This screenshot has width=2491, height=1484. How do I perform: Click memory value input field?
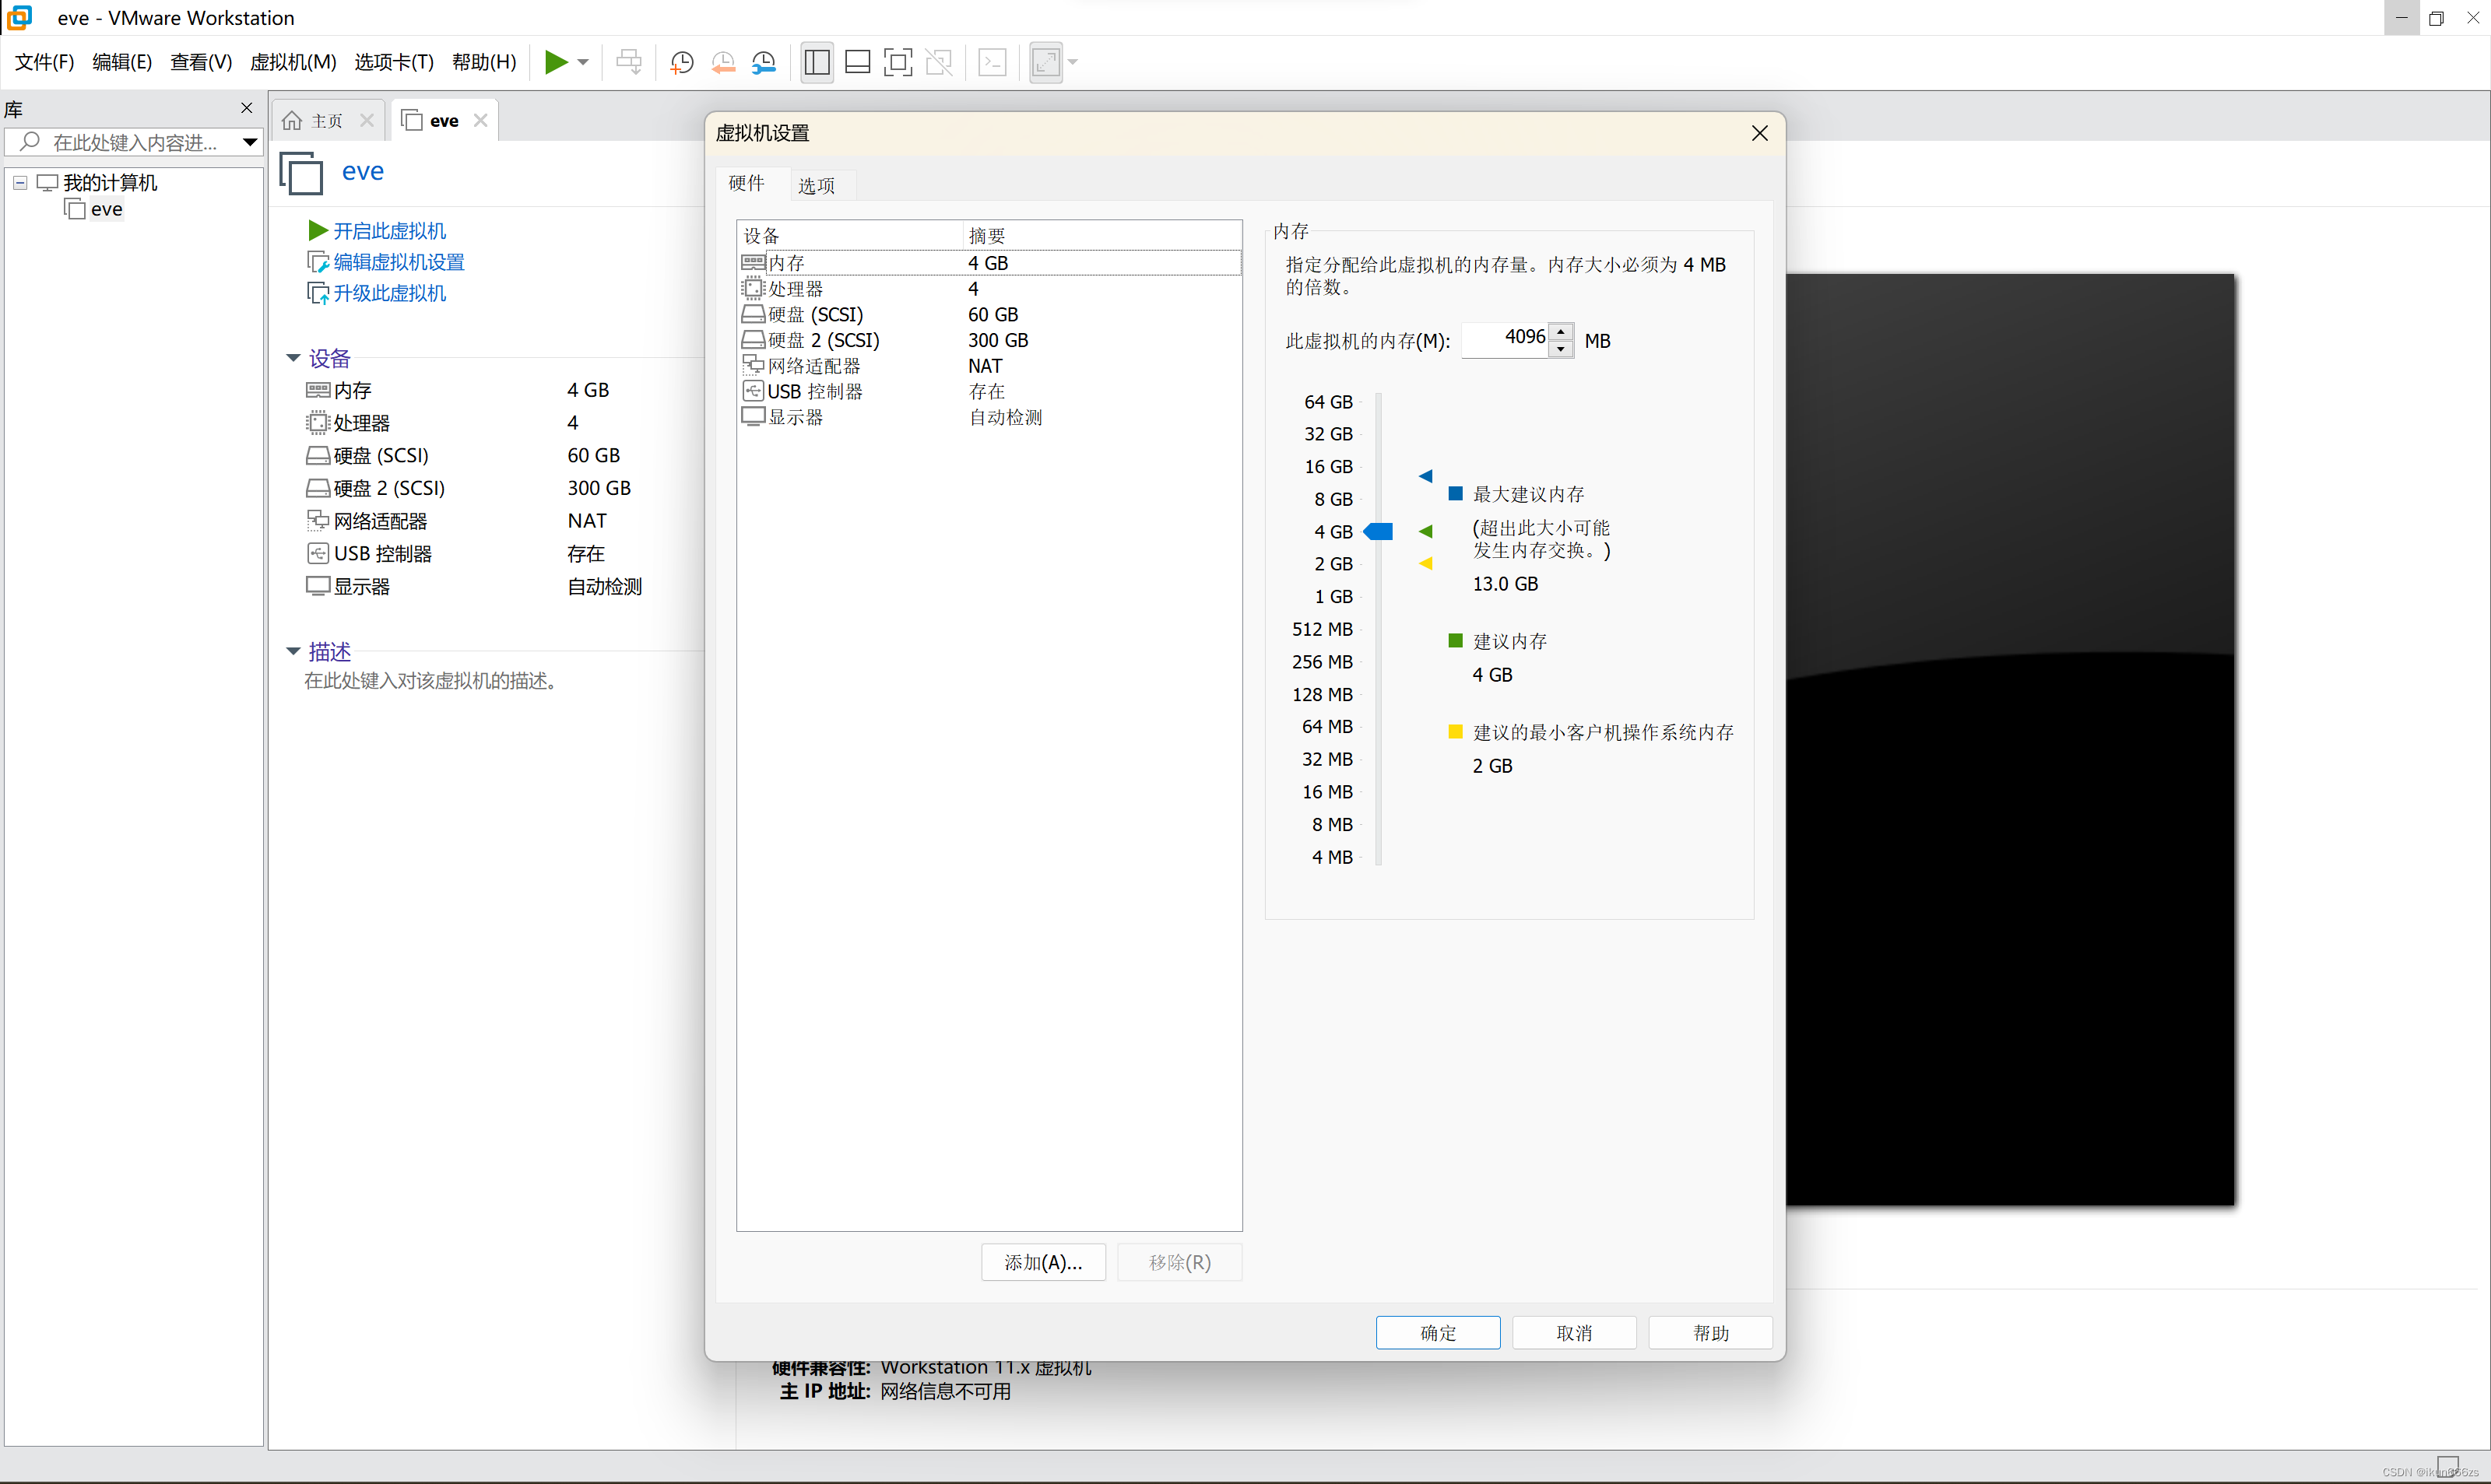[x=1505, y=339]
